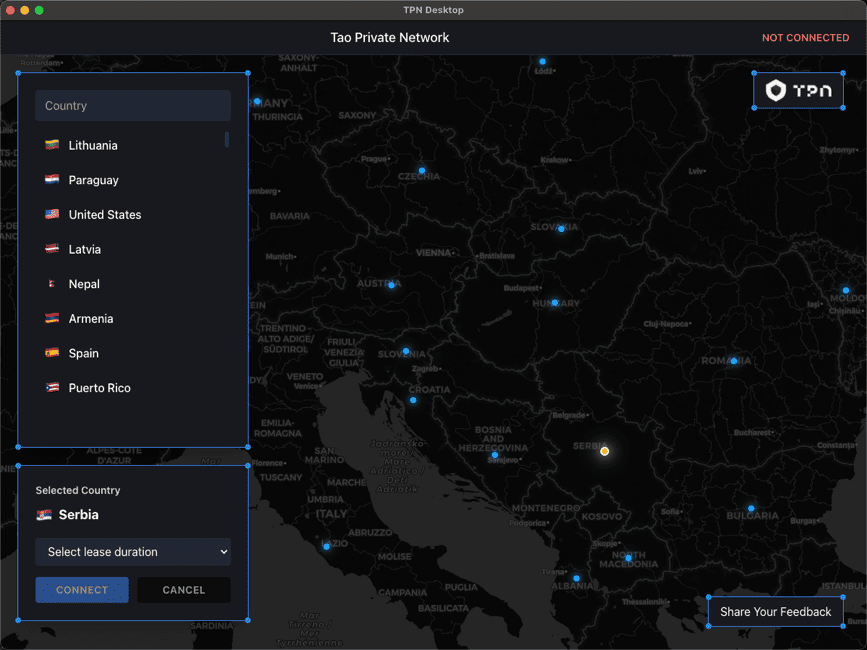Open Share Your Feedback
Image resolution: width=867 pixels, height=650 pixels.
coord(775,612)
